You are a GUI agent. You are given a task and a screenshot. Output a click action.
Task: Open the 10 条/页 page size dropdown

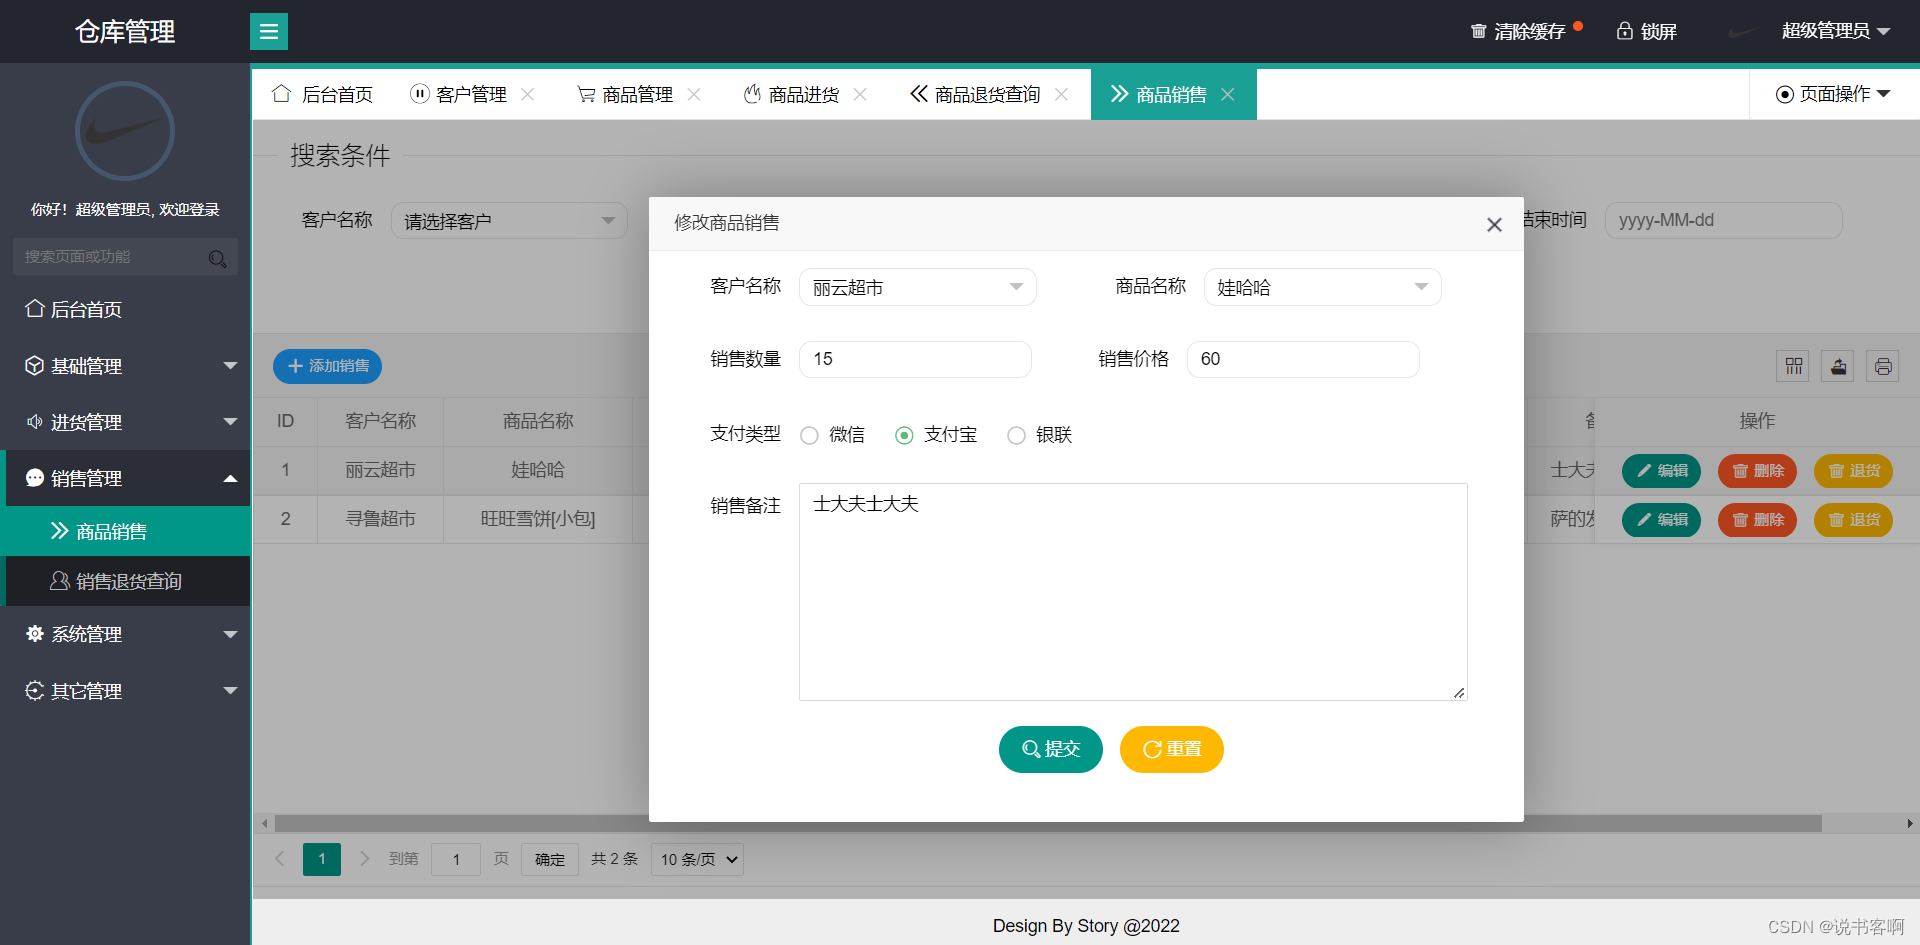[697, 859]
